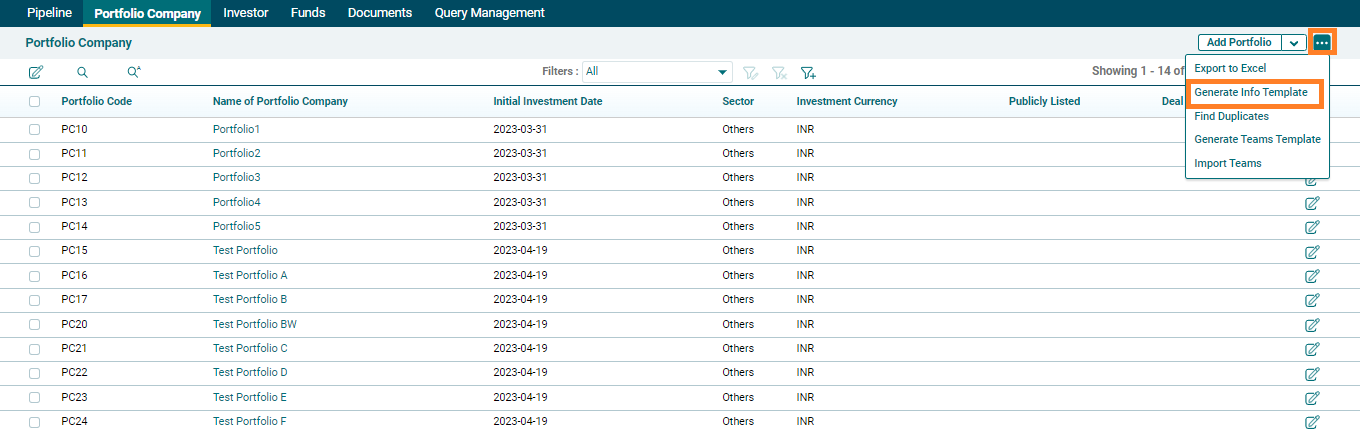
Task: Open the Test Portfolio BW link
Action: pyautogui.click(x=254, y=324)
